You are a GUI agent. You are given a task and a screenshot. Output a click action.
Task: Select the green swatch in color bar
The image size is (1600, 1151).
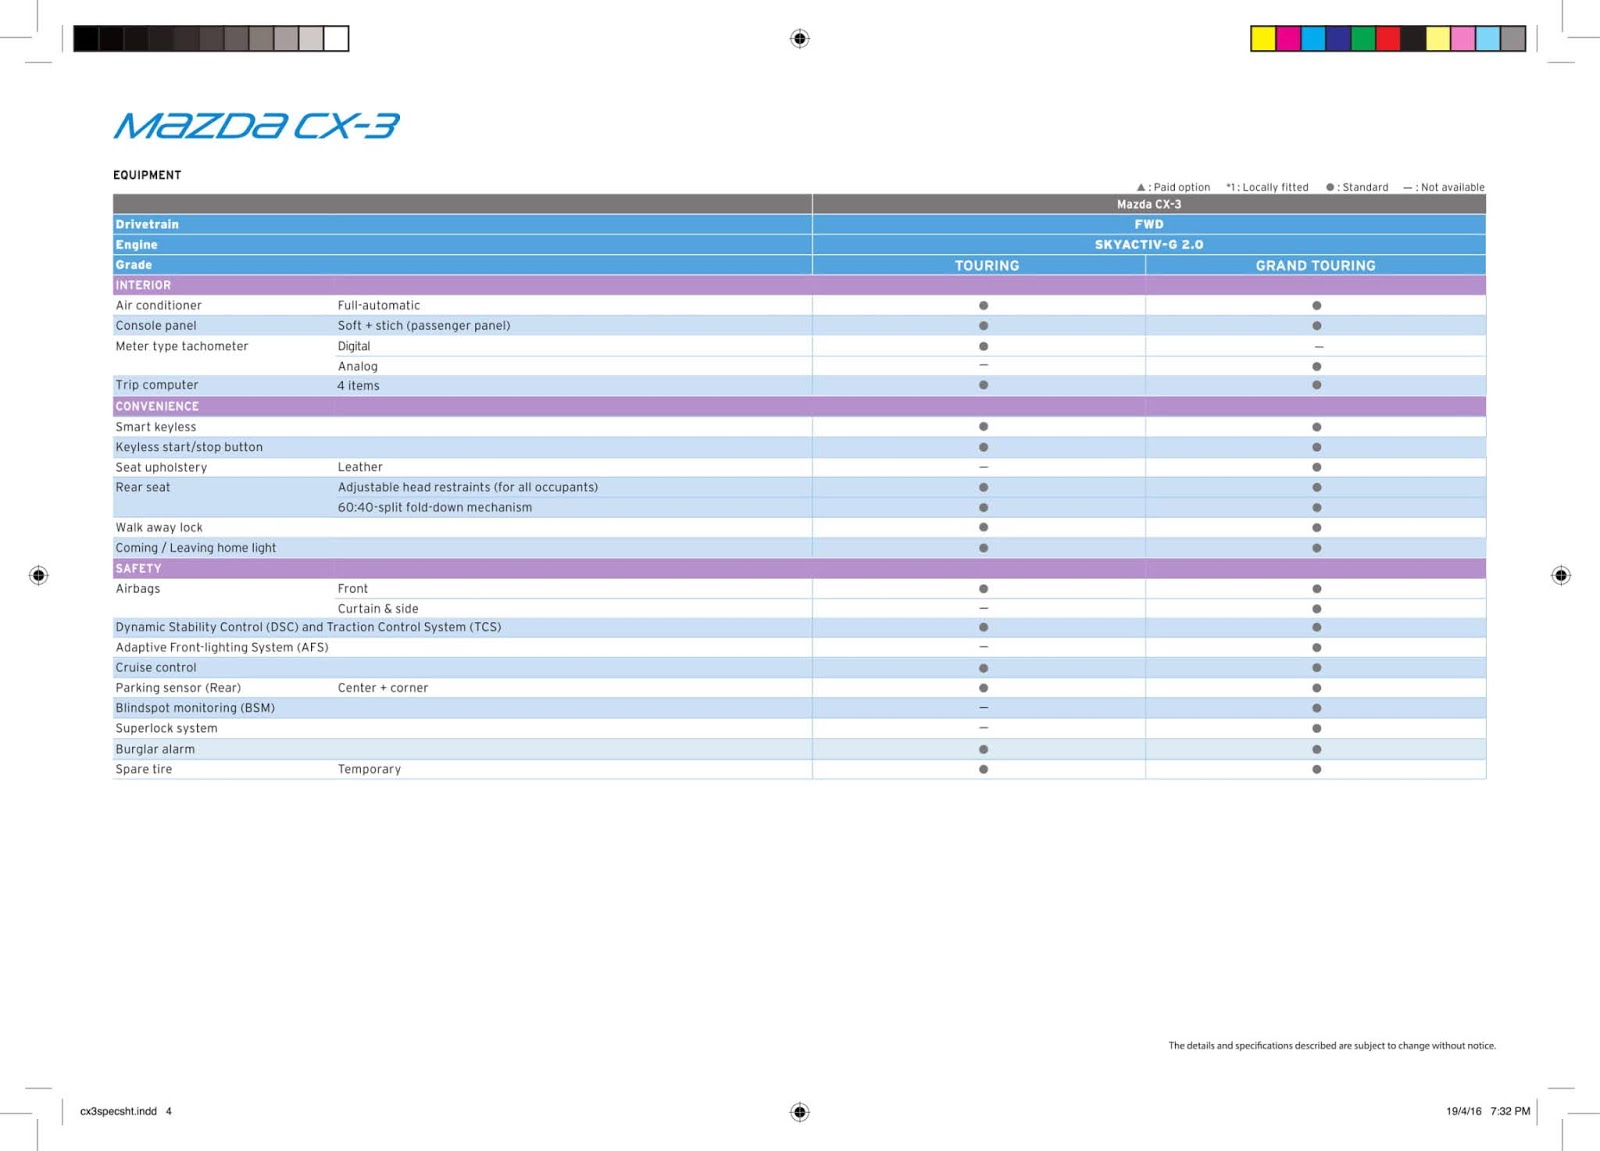(1363, 39)
